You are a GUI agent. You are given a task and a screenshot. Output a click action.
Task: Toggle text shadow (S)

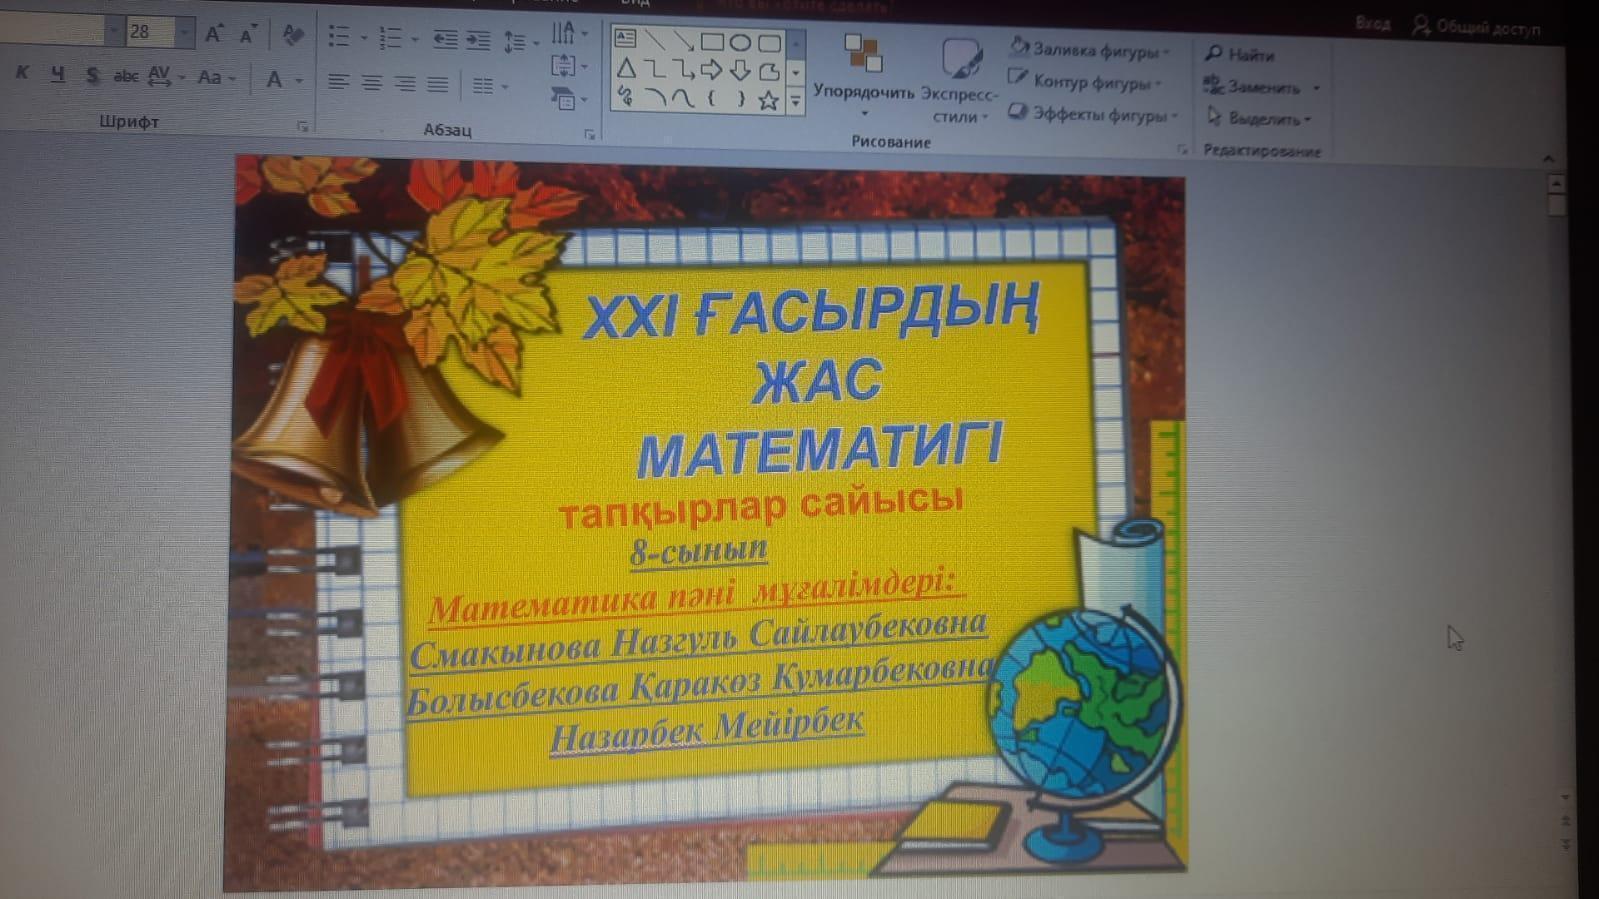click(92, 75)
